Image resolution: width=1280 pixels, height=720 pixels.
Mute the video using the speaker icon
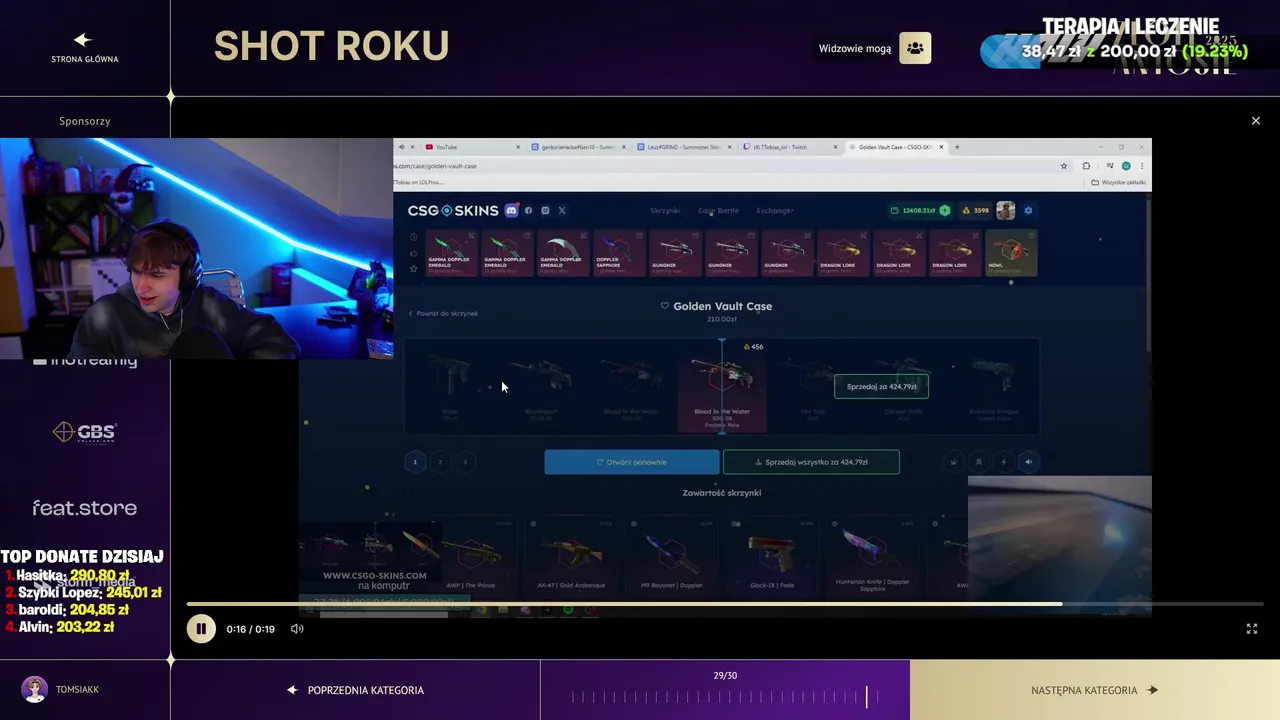tap(297, 629)
